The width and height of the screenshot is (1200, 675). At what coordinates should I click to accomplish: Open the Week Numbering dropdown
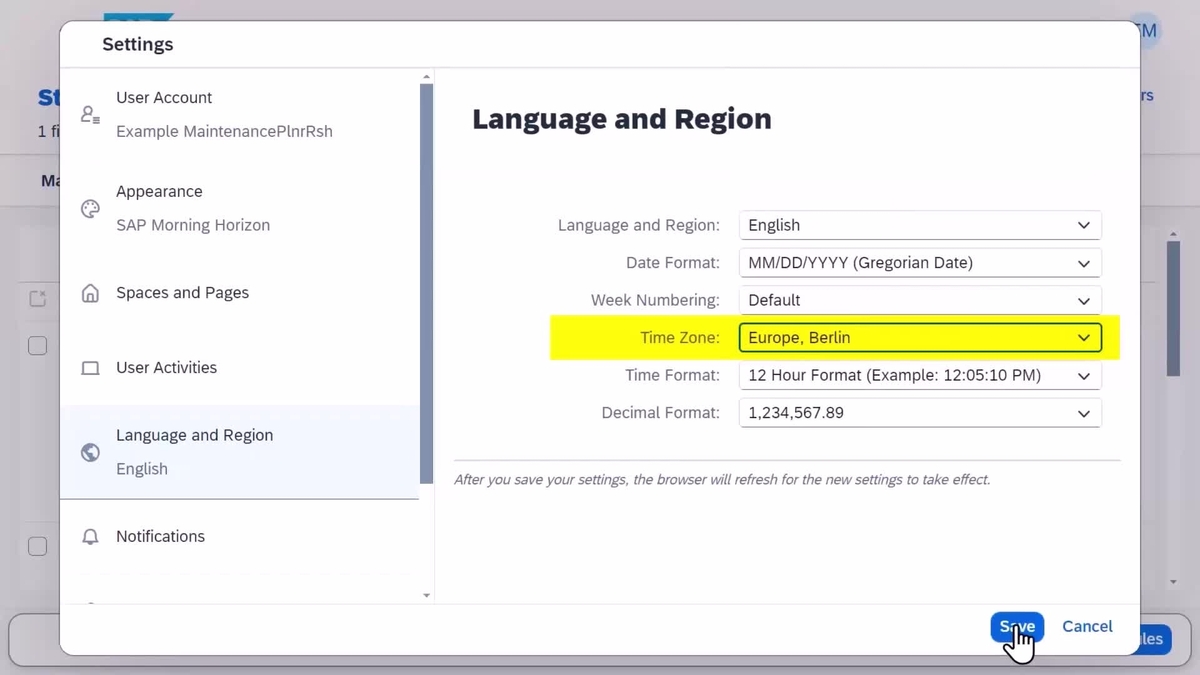coord(919,300)
